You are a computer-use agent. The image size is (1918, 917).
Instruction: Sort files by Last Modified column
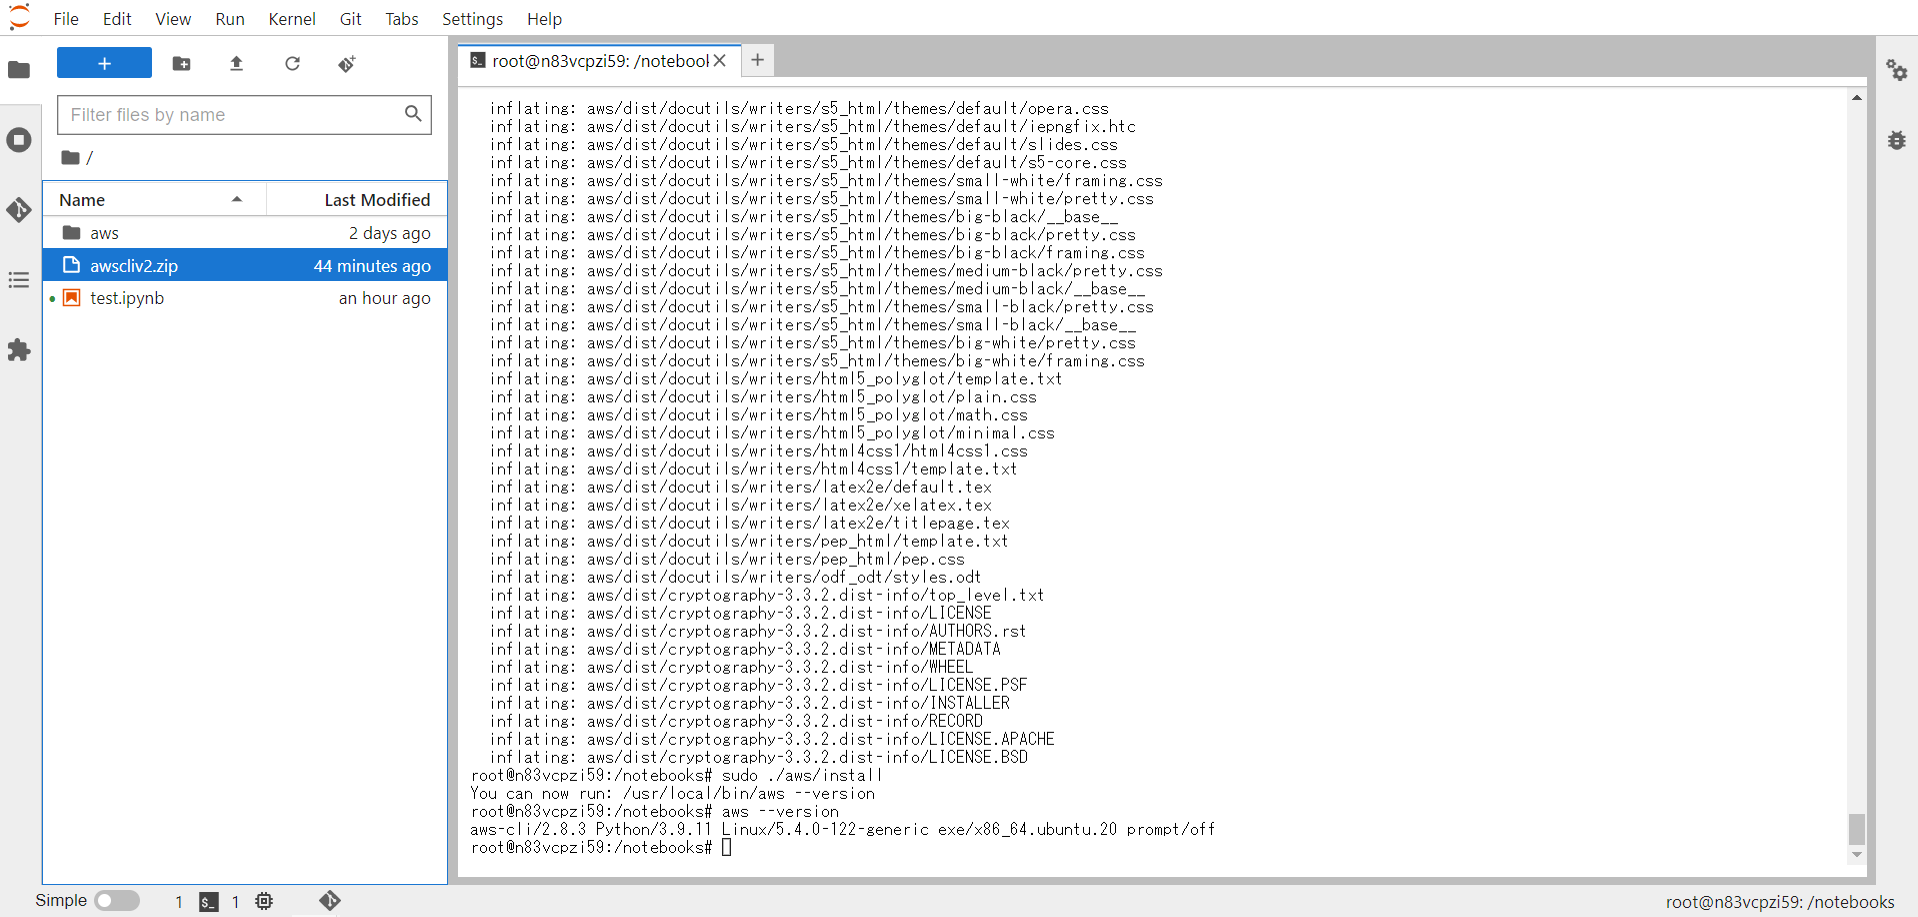(376, 199)
